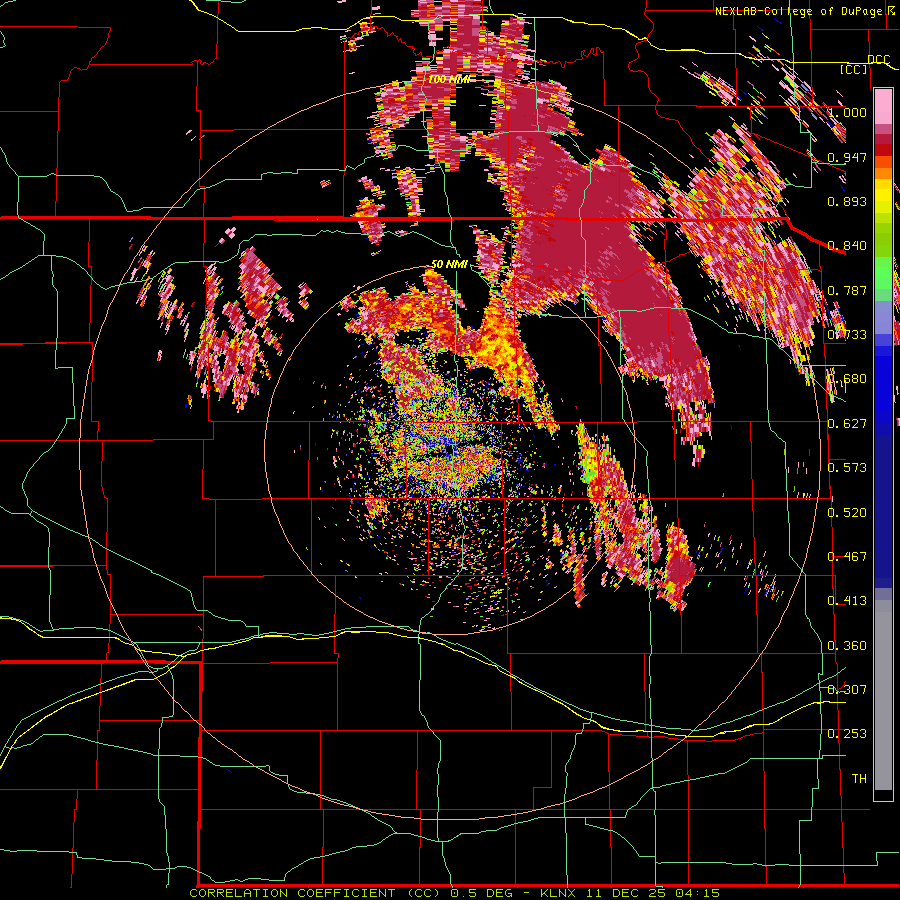Click the "0.680" scale value
The height and width of the screenshot is (900, 900).
(x=847, y=379)
